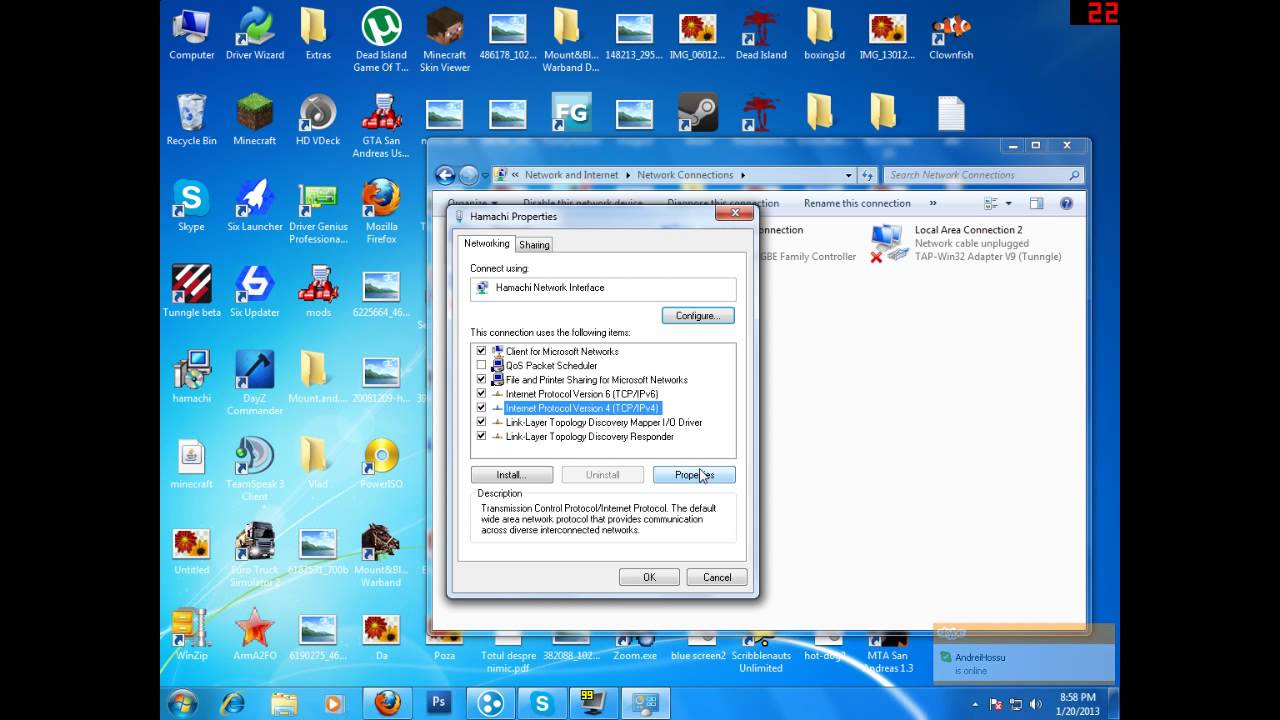Uncheck Topology Discovery Mapper I/O Driver checkbox
1280x720 pixels.
[x=481, y=422]
